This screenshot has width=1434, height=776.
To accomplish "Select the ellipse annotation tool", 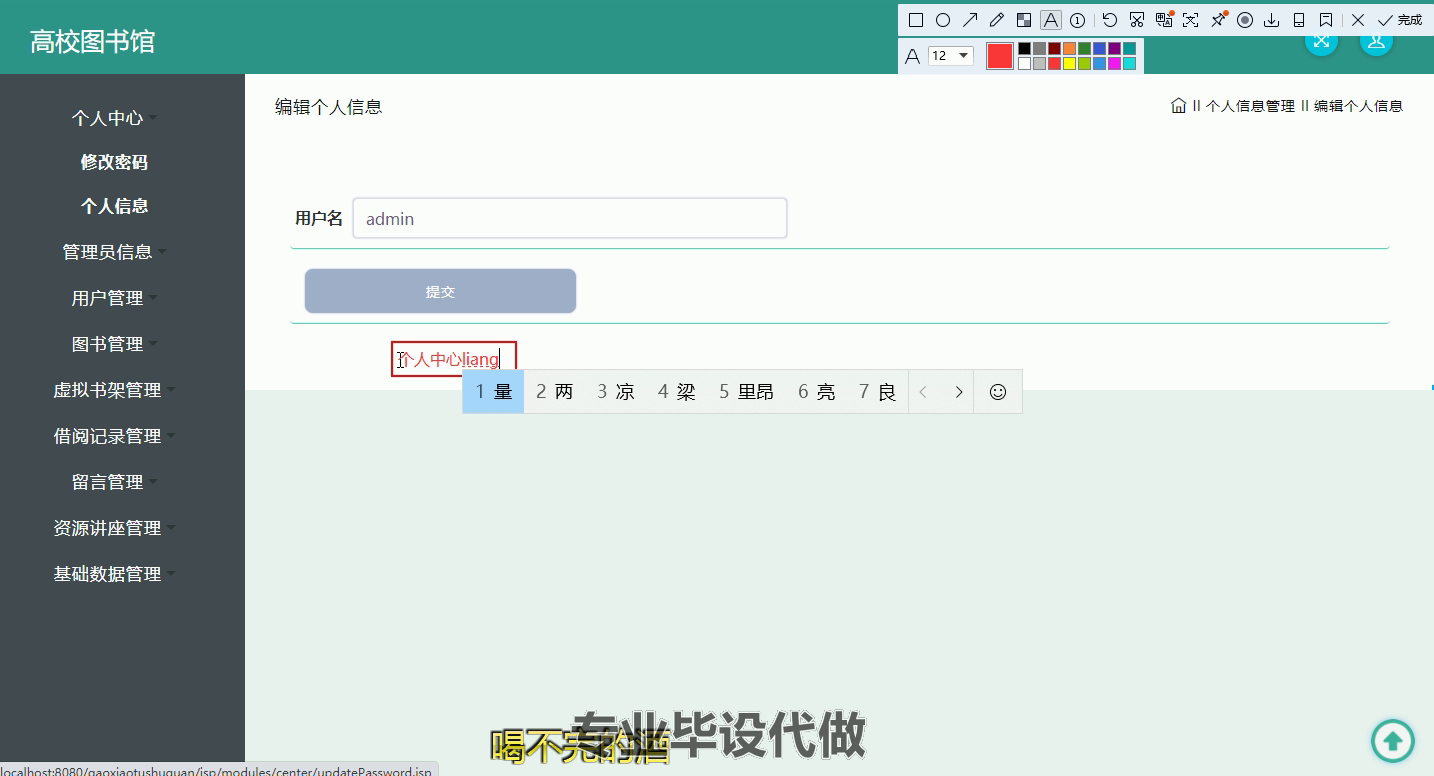I will 943,20.
